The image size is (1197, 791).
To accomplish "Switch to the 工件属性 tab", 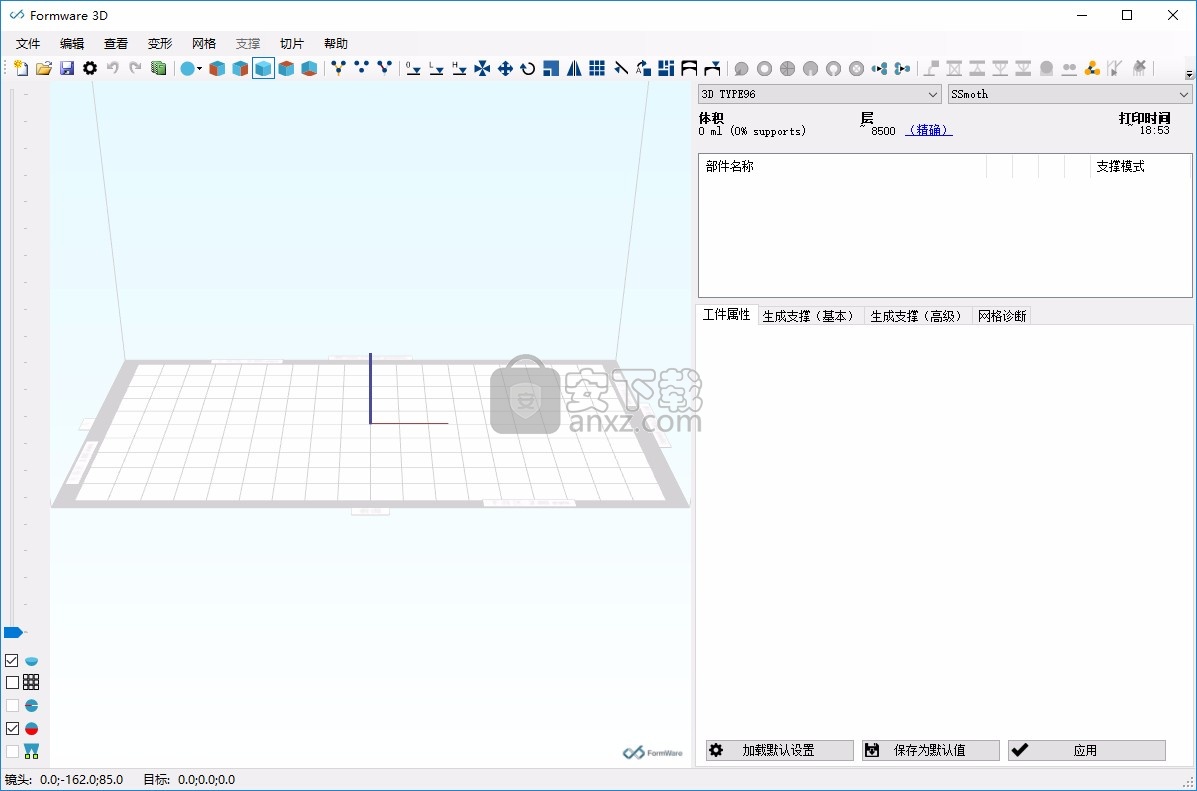I will click(x=727, y=315).
